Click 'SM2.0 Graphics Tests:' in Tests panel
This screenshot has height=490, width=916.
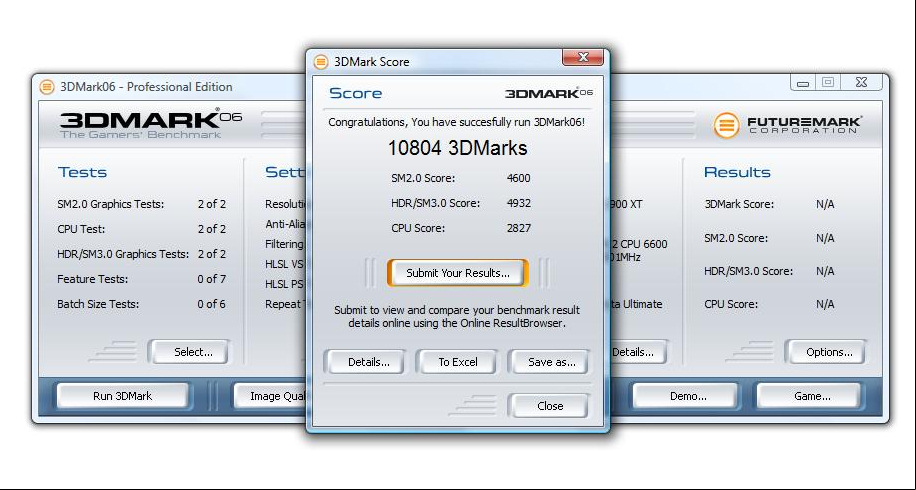click(110, 204)
